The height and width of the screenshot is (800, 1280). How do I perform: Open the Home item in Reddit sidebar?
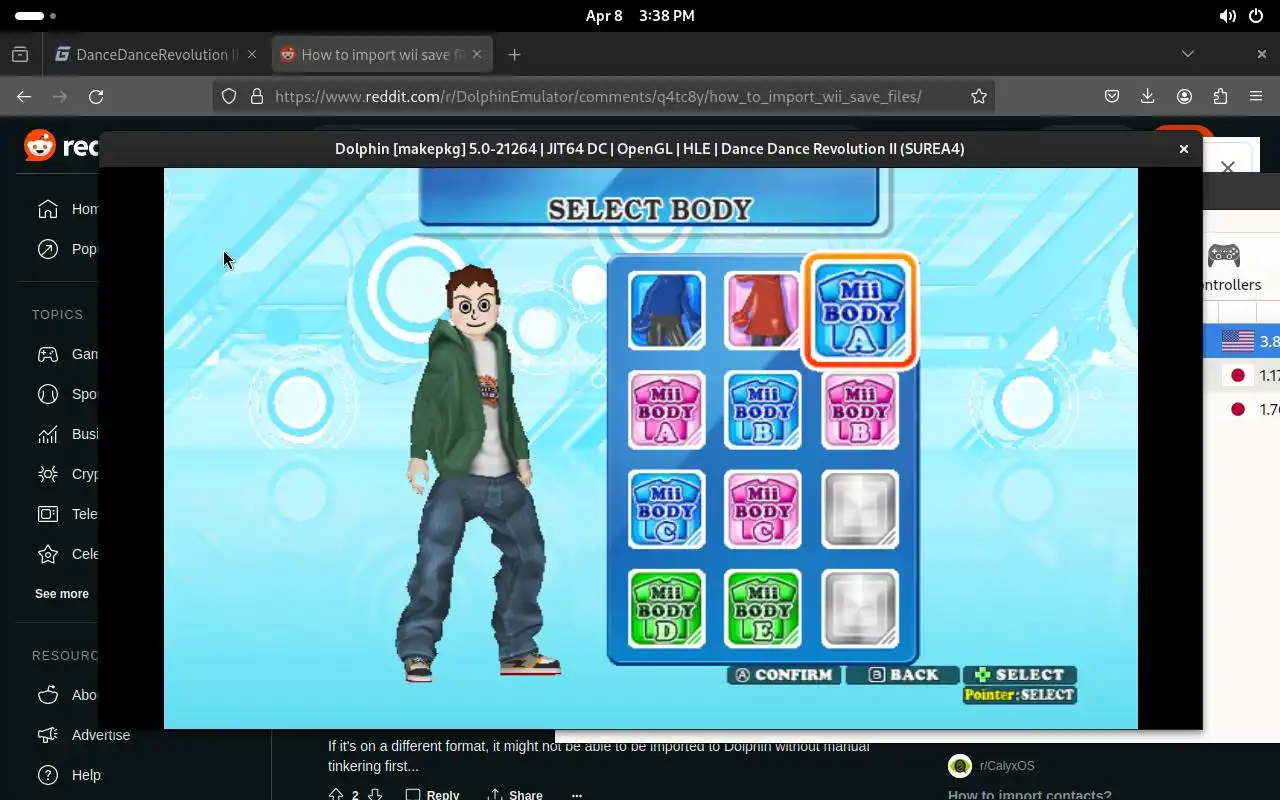click(67, 209)
